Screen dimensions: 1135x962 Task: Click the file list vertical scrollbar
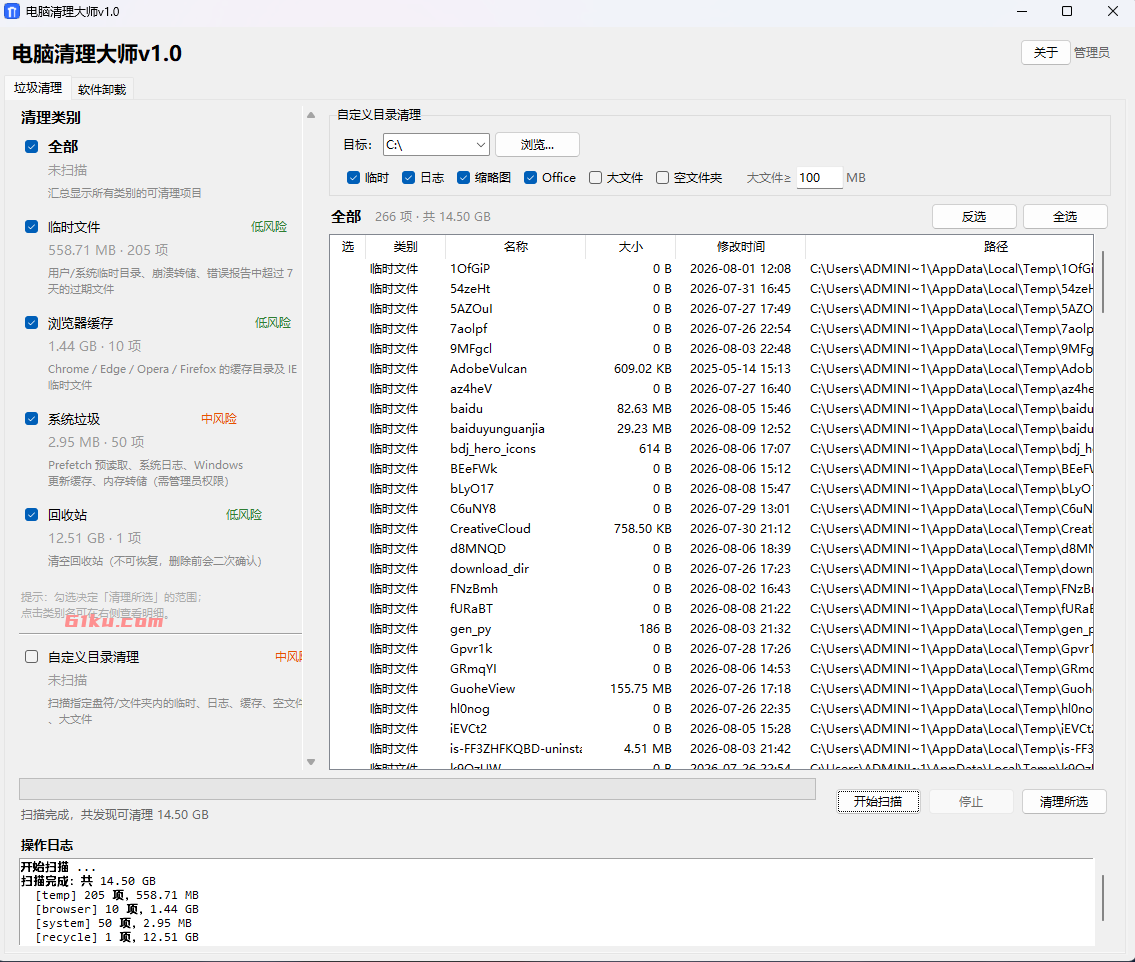coord(1102,282)
